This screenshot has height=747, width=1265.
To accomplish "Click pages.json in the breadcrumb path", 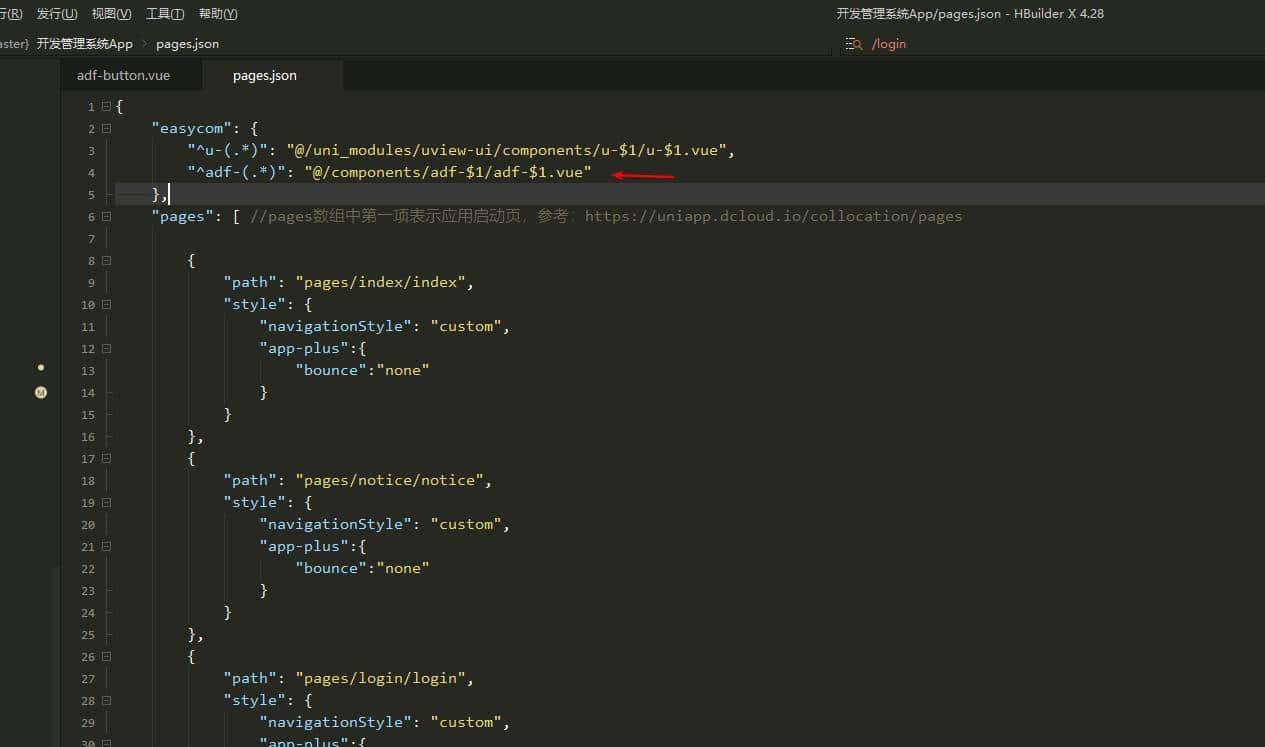I will pos(187,44).
